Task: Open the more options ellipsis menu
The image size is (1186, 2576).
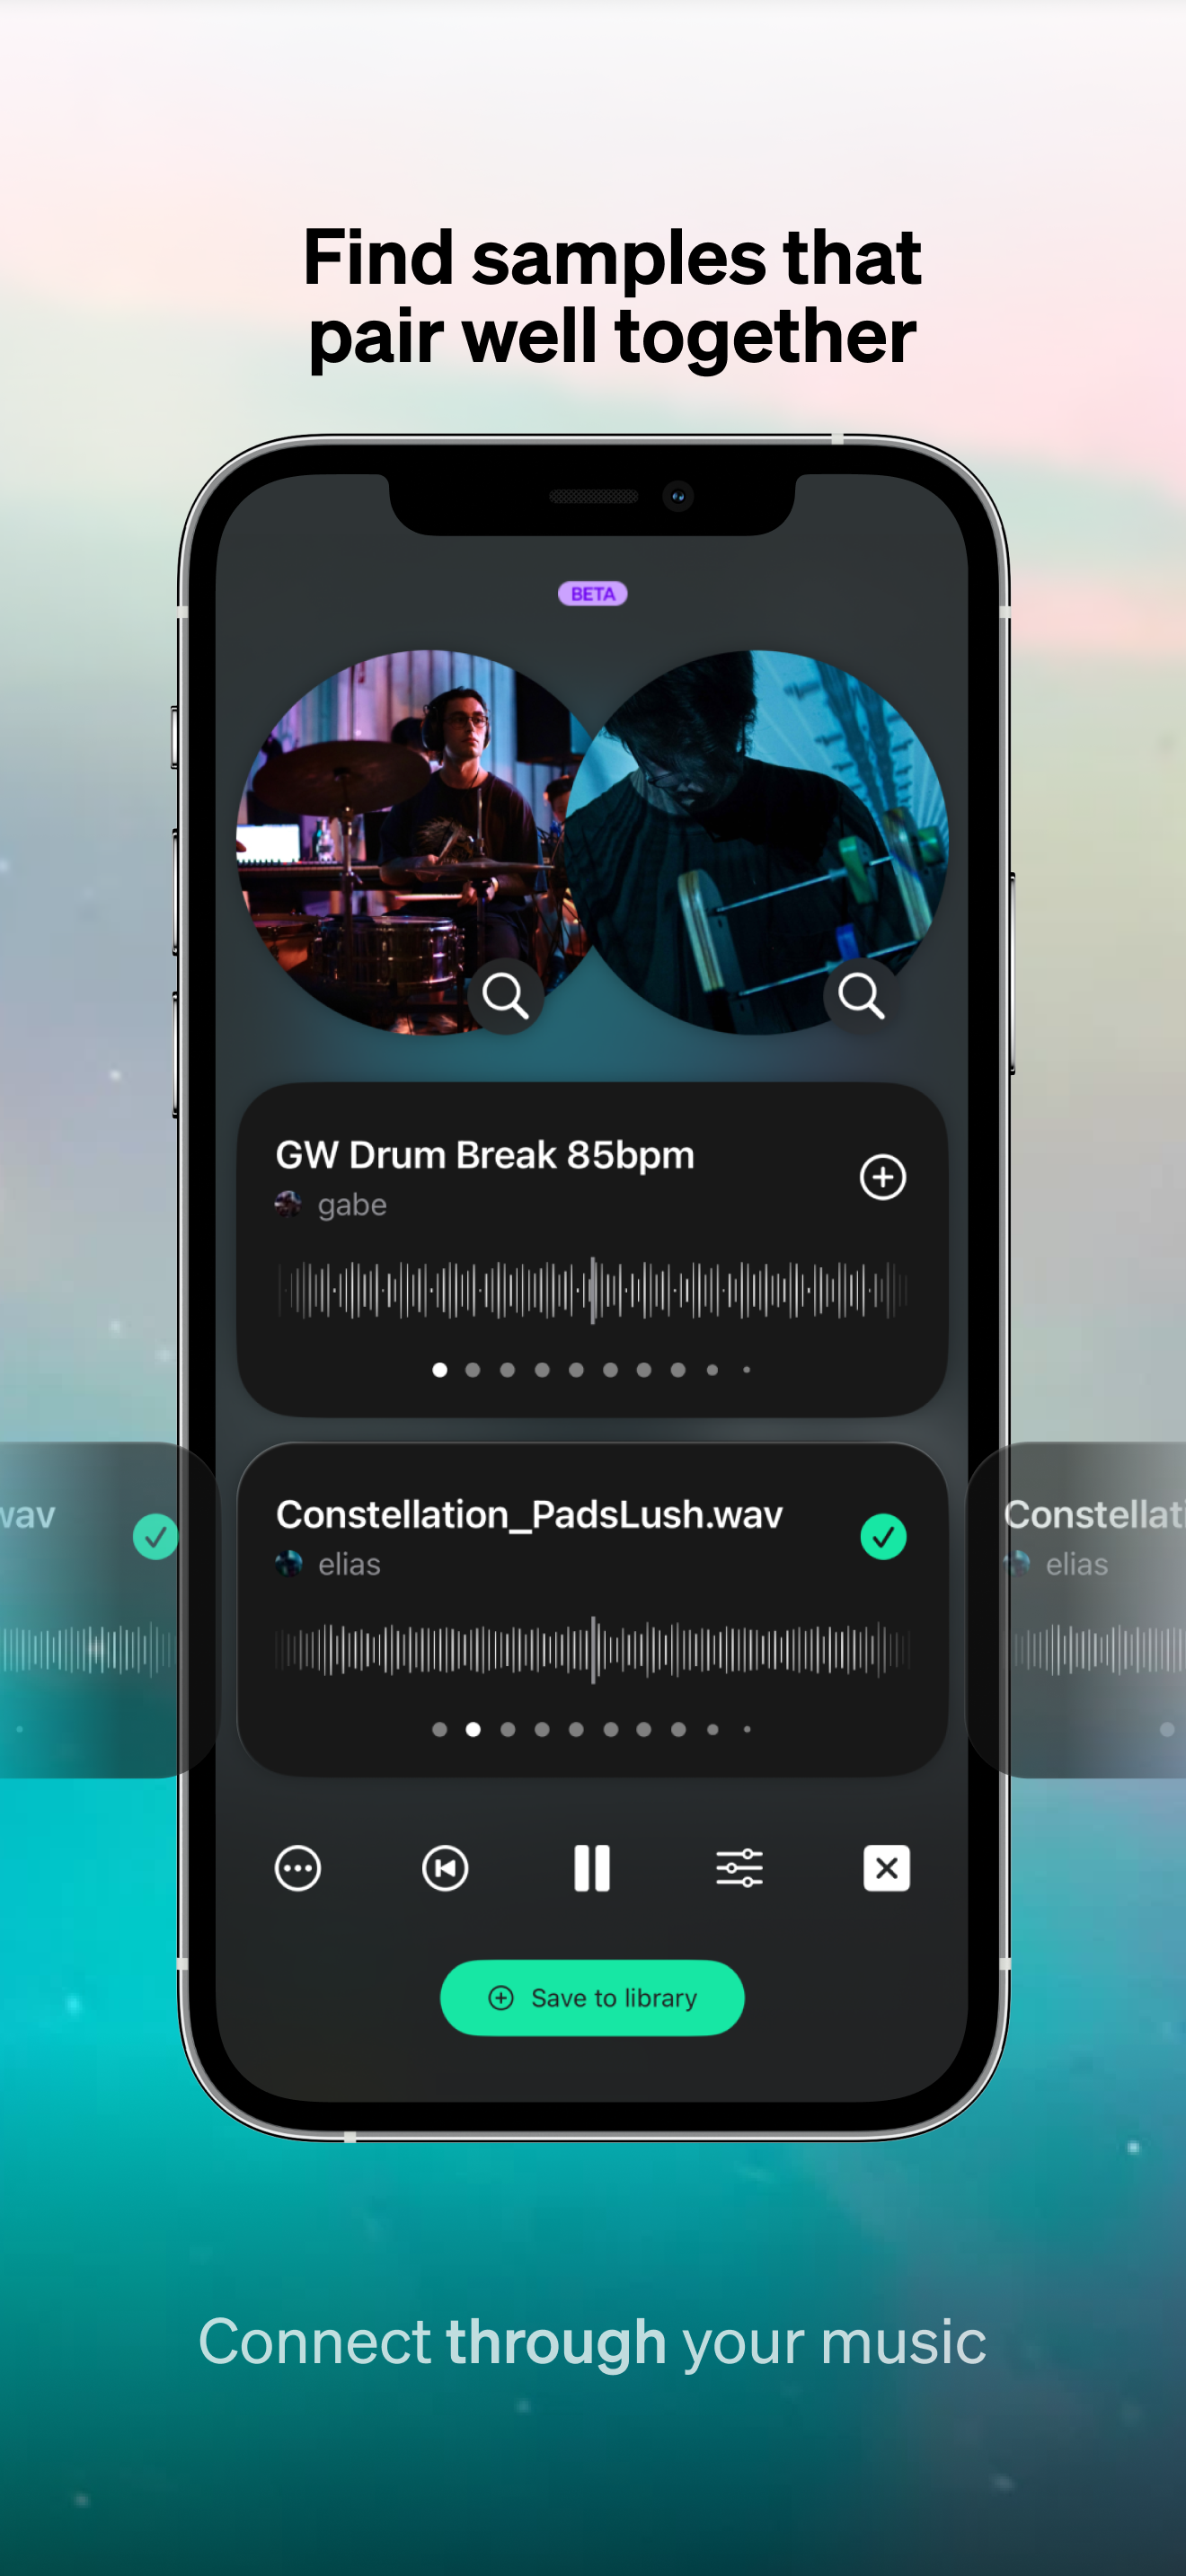Action: click(x=298, y=1868)
